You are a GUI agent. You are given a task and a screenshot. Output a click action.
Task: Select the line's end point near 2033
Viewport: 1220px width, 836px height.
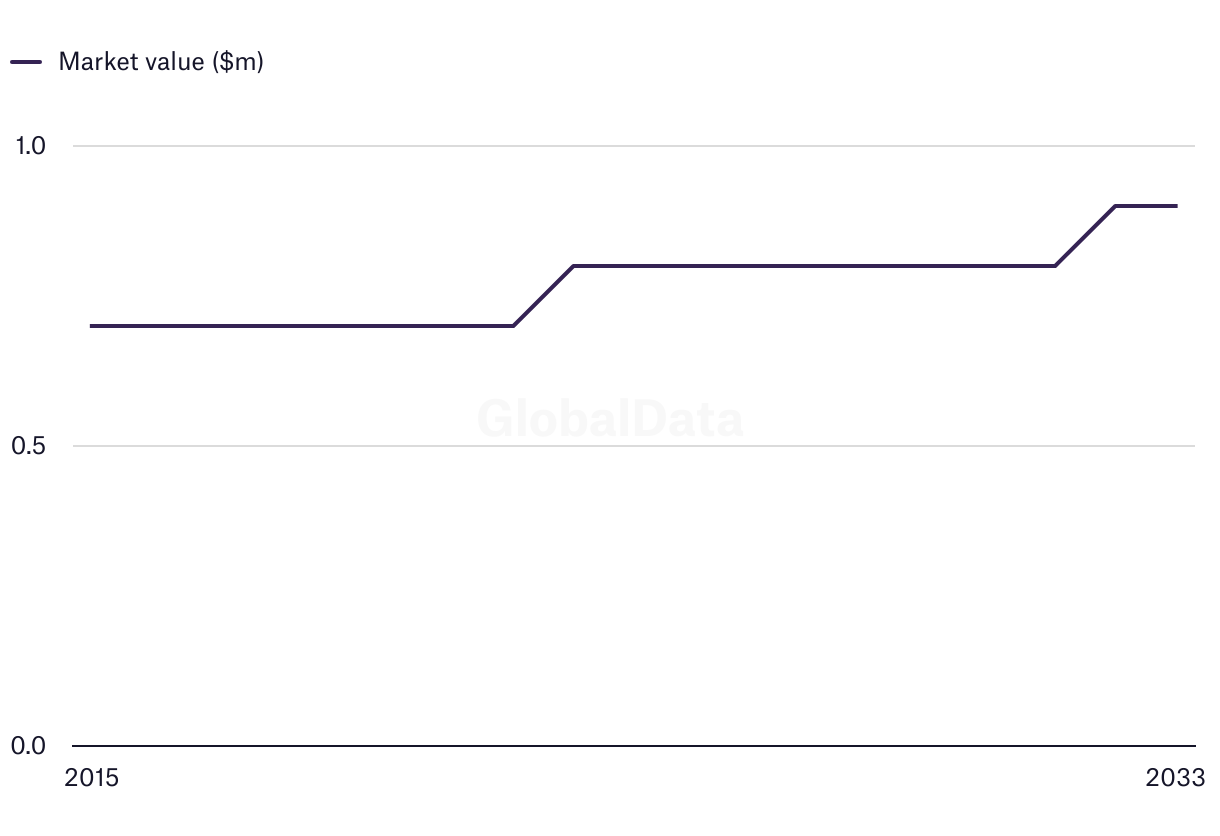(x=1176, y=206)
